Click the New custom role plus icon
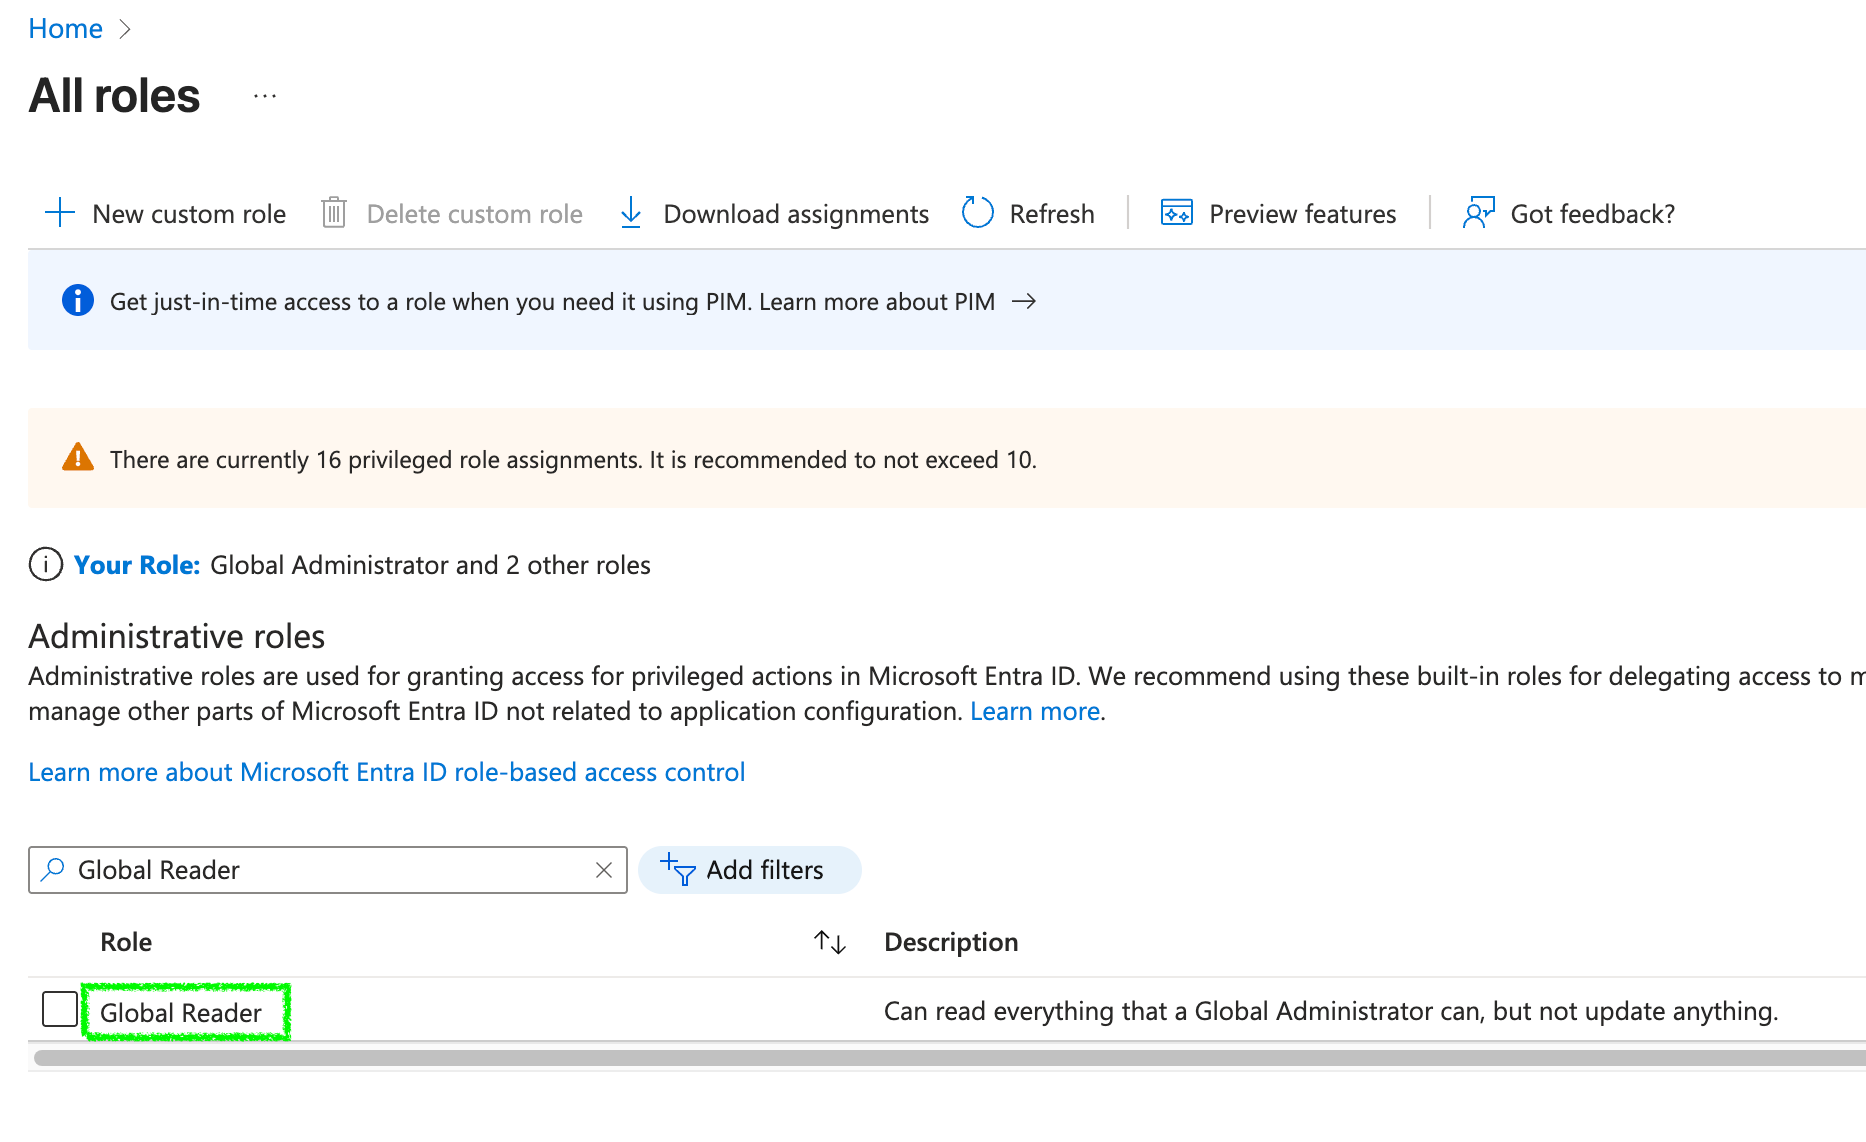Screen dimensions: 1866x1142 point(60,213)
